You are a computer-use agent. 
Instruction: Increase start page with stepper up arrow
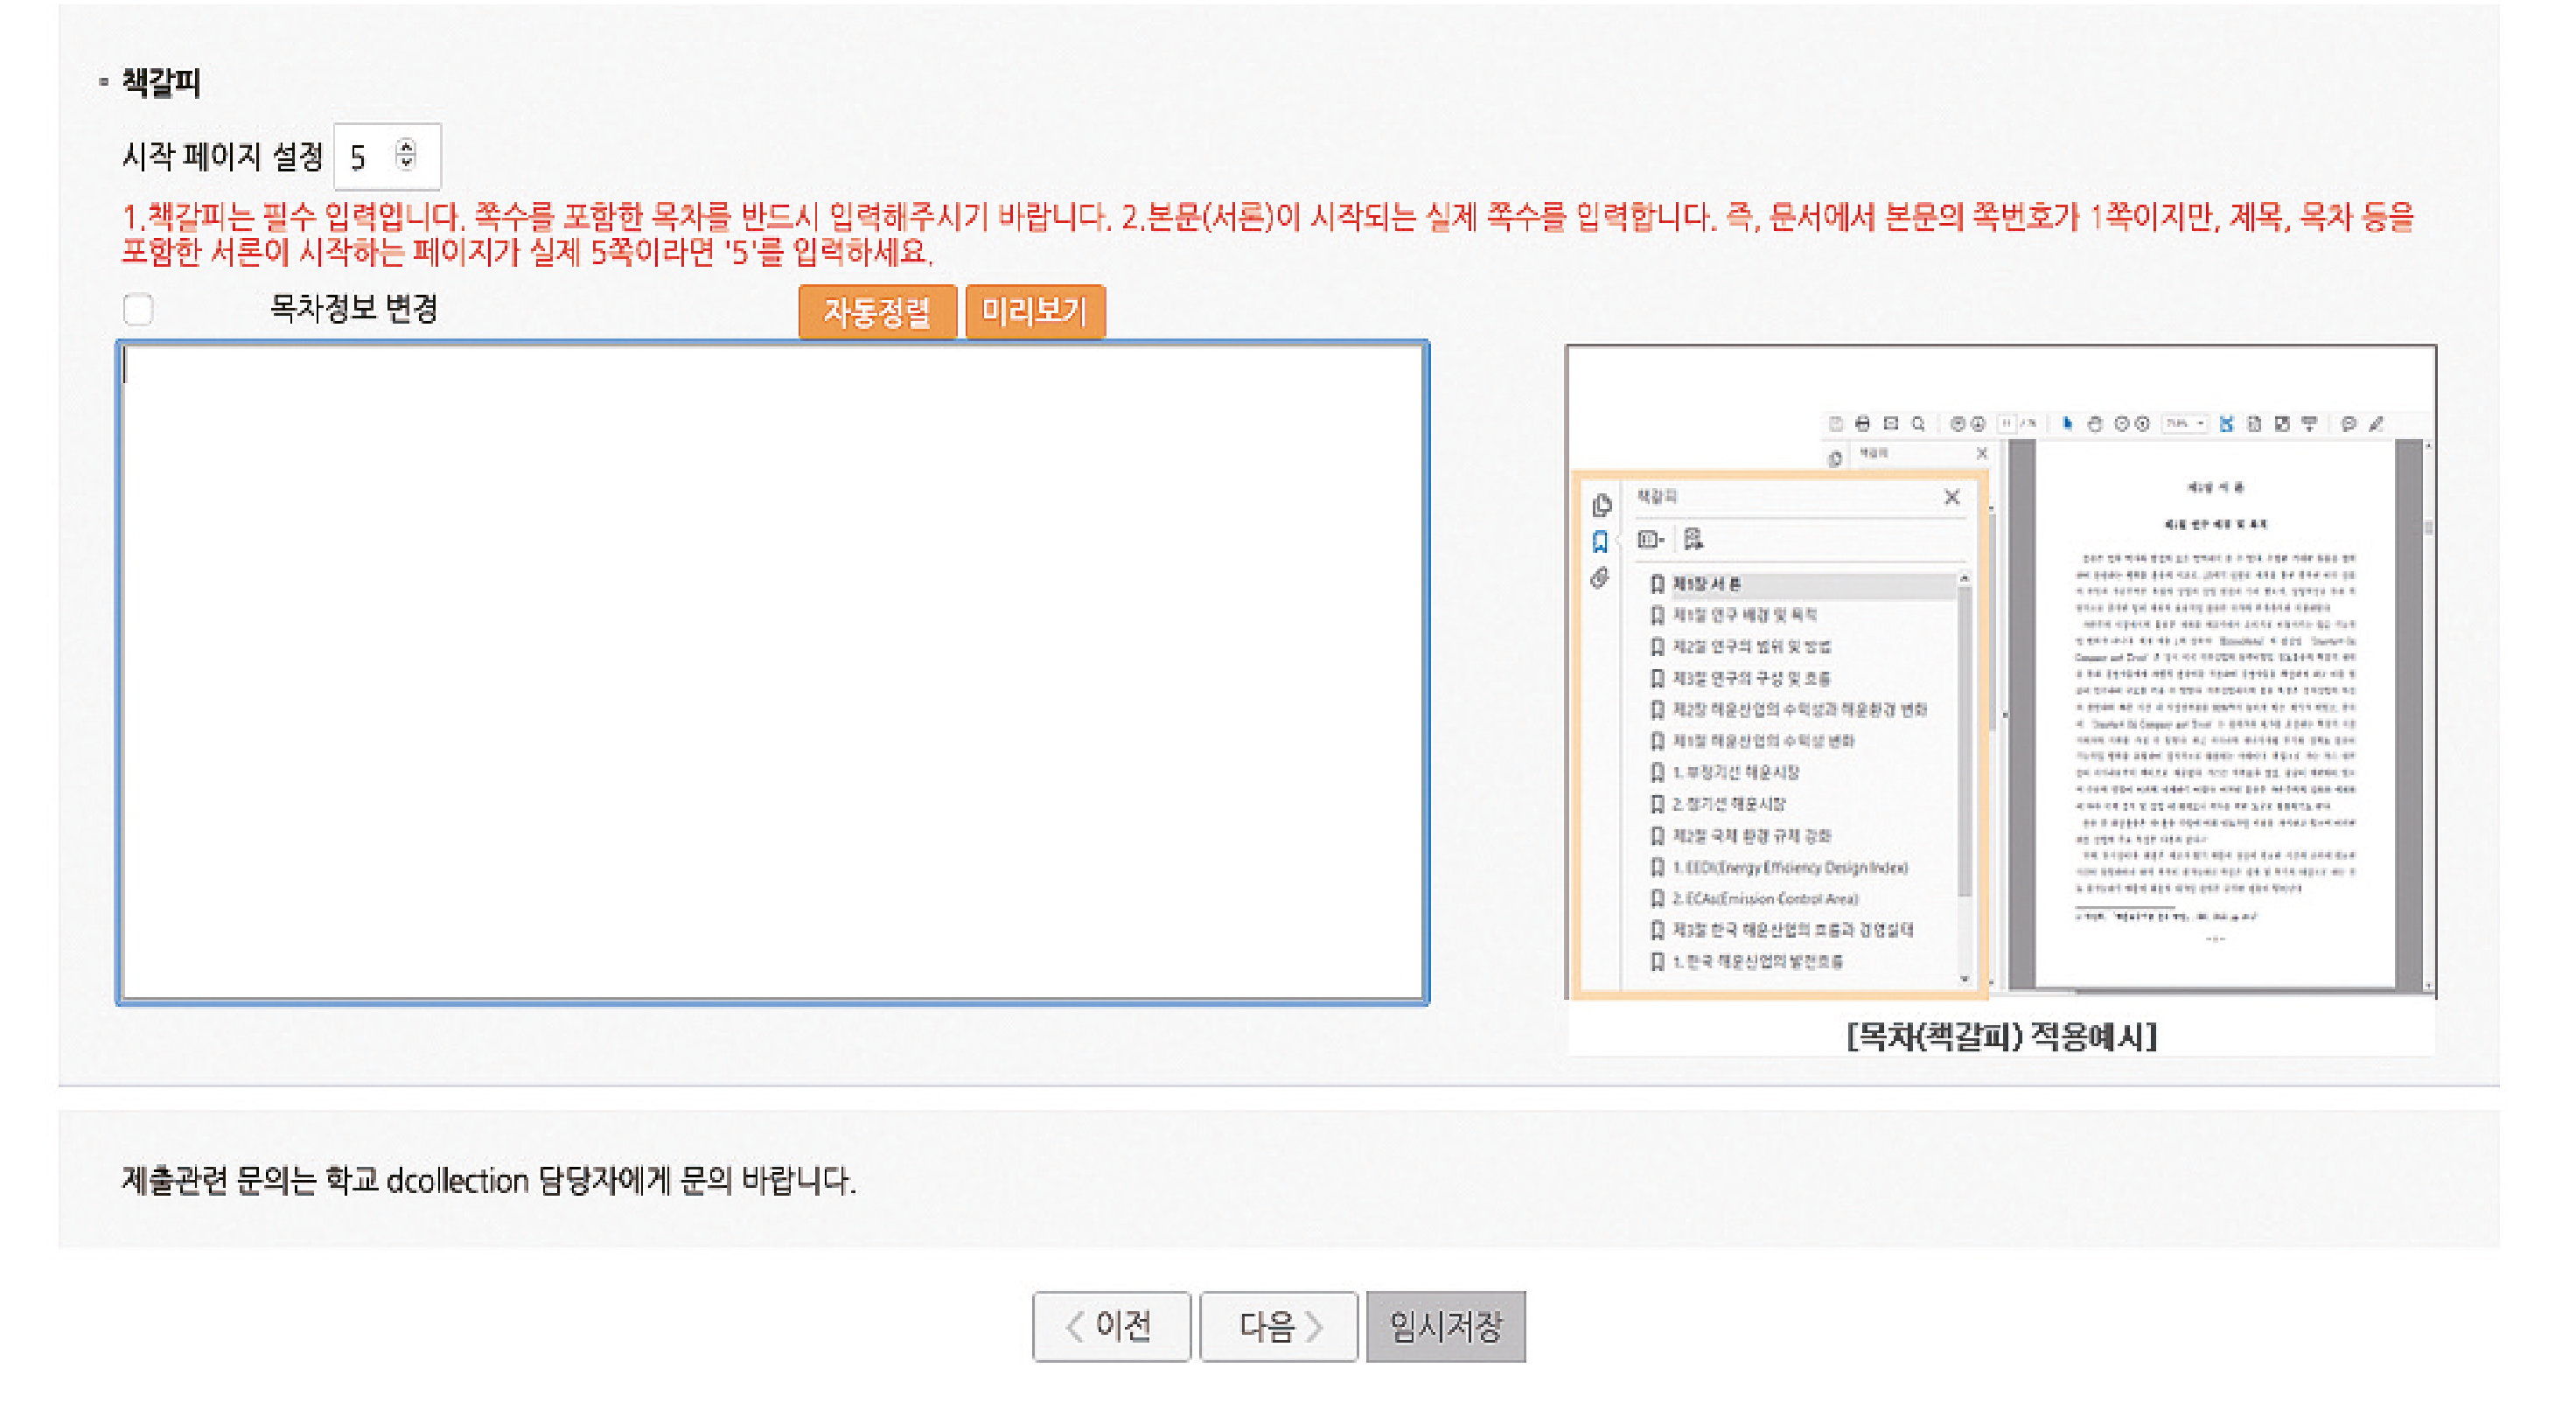click(x=406, y=146)
